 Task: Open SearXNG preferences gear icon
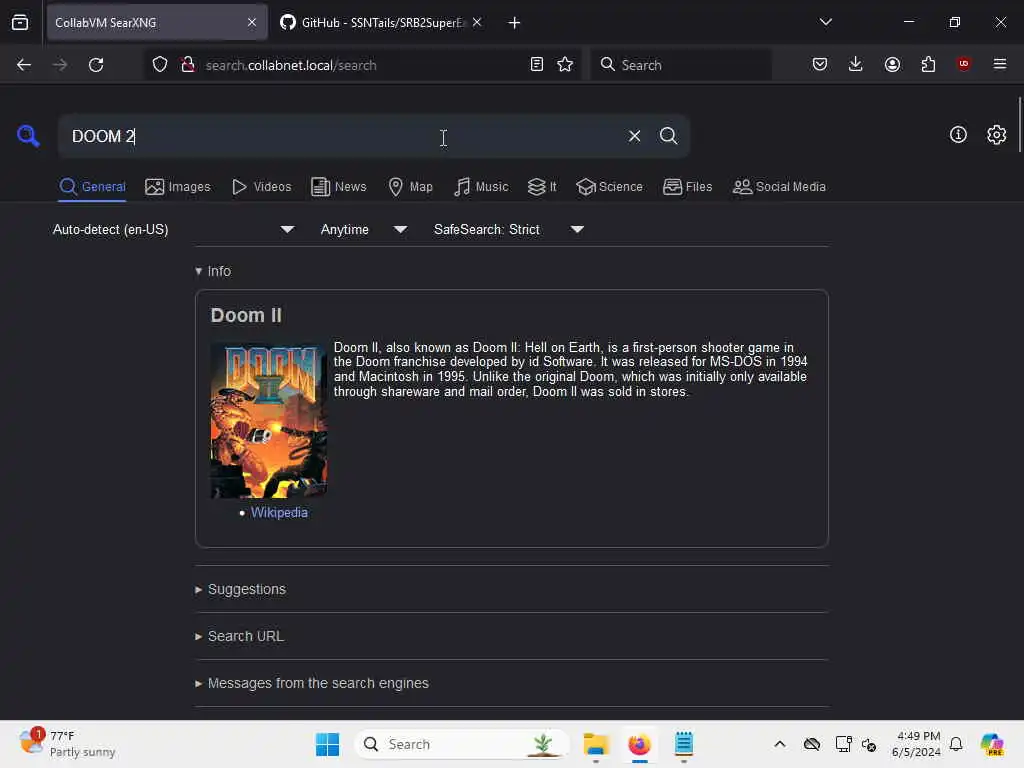pyautogui.click(x=996, y=135)
